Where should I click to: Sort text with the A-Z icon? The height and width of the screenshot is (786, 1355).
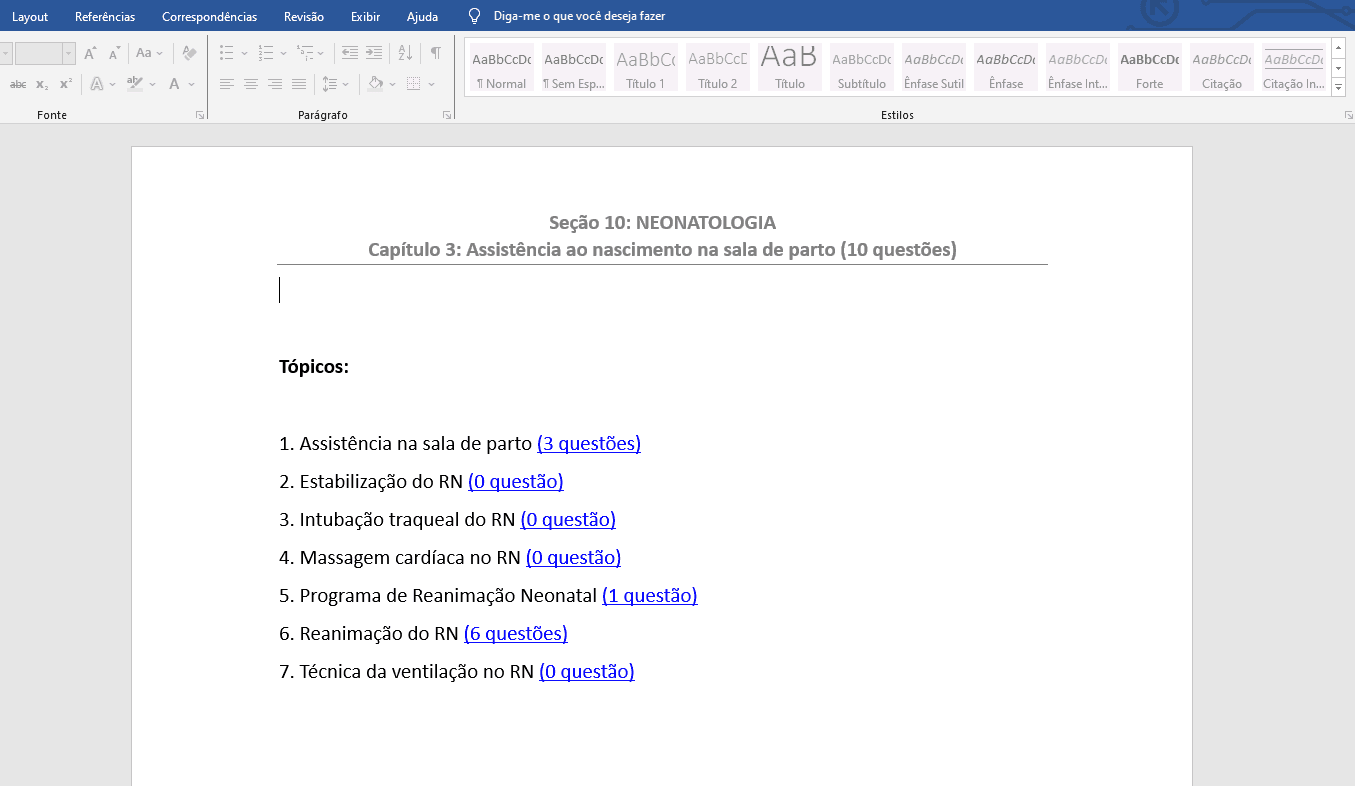click(x=405, y=53)
